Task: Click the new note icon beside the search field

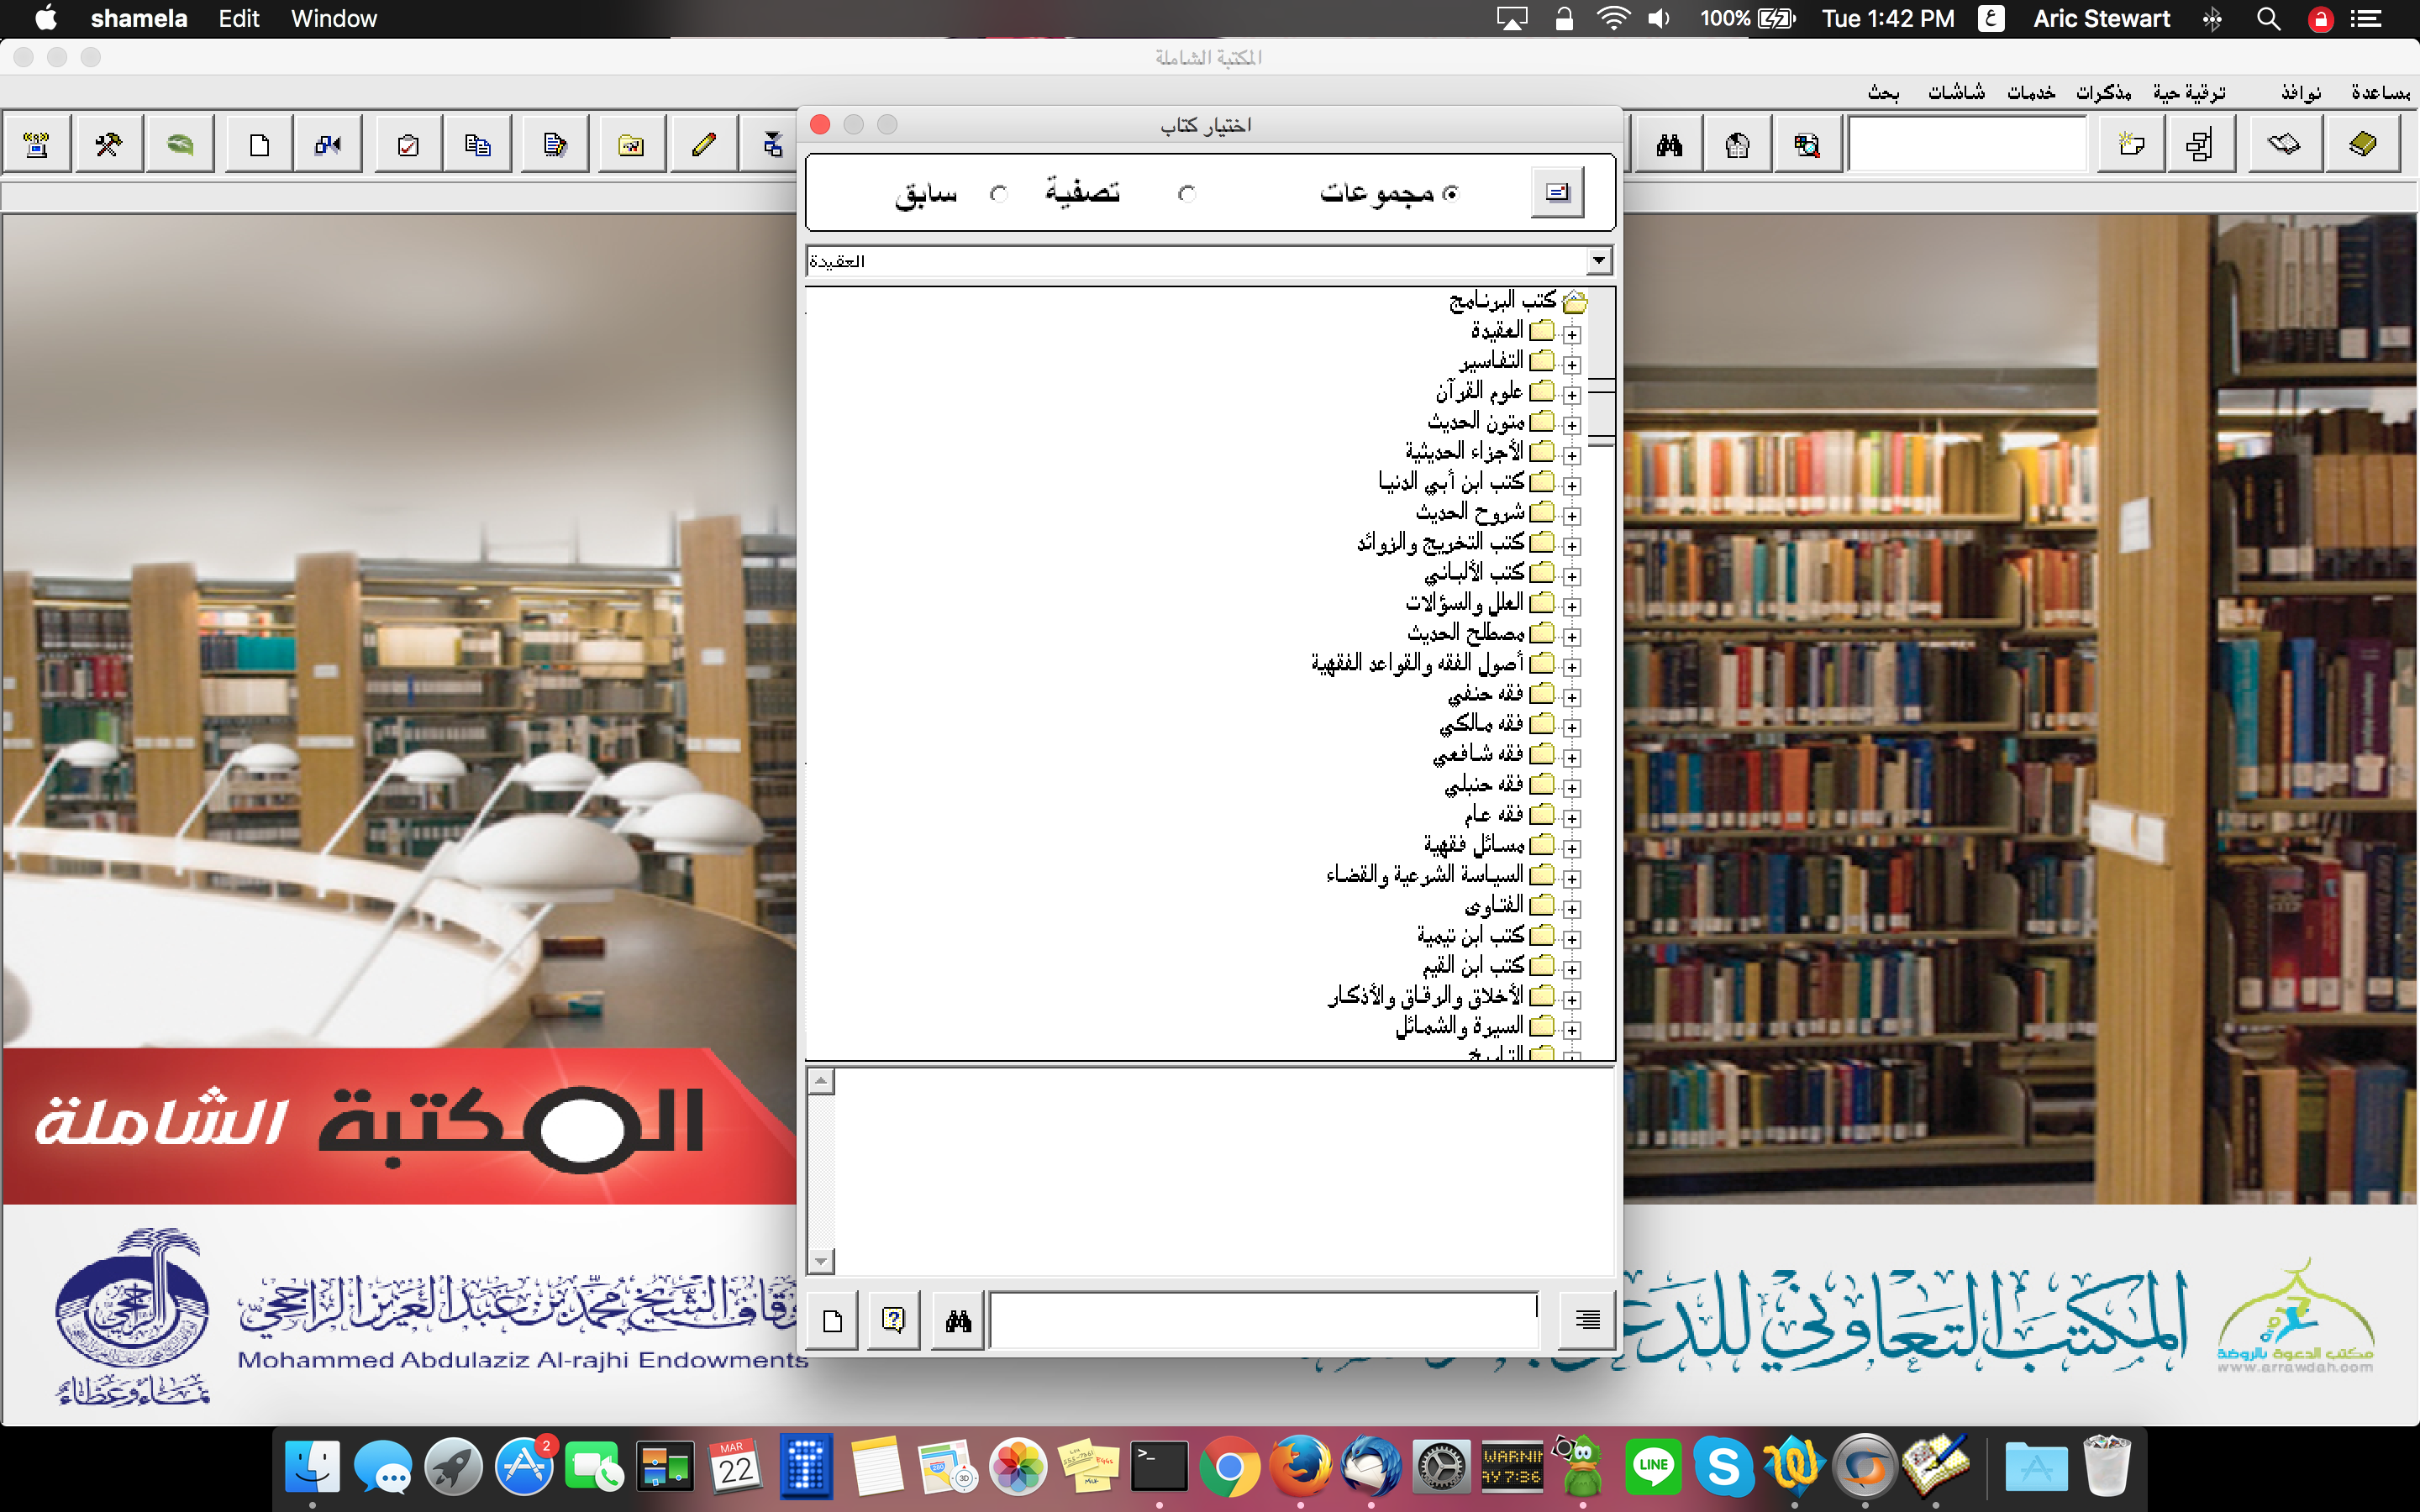Action: [x=2130, y=143]
